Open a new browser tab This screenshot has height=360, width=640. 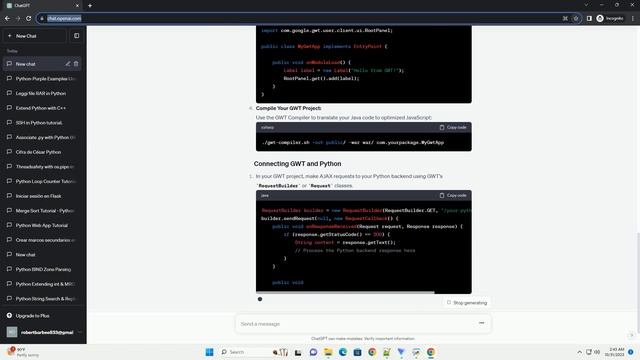pyautogui.click(x=90, y=6)
